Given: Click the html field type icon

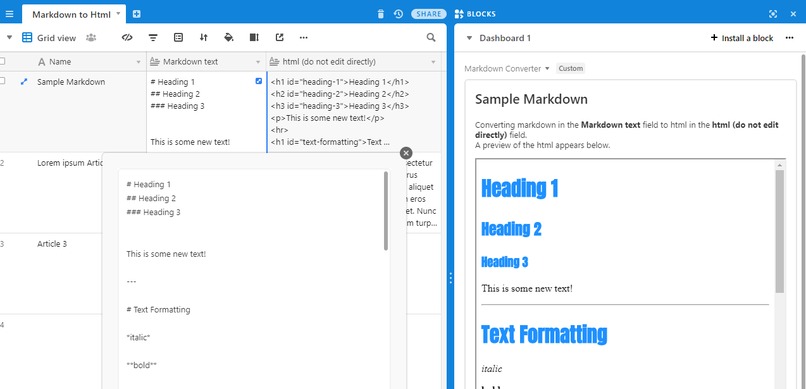Looking at the screenshot, I should (x=274, y=62).
